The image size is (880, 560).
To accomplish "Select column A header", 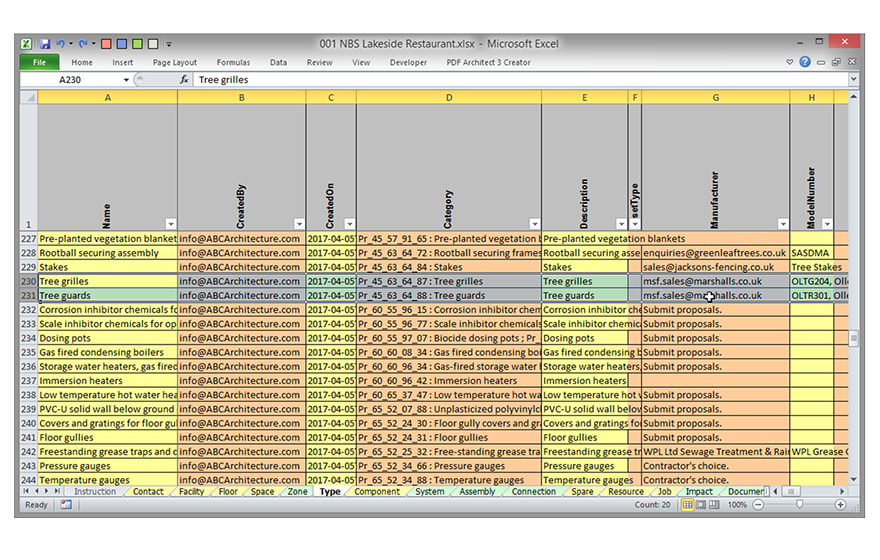I will tap(107, 98).
